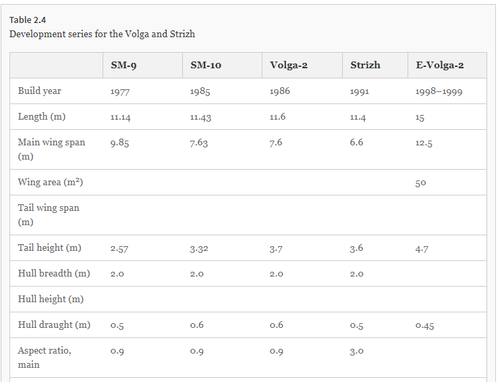Click the Main wing span row label

[x=51, y=149]
